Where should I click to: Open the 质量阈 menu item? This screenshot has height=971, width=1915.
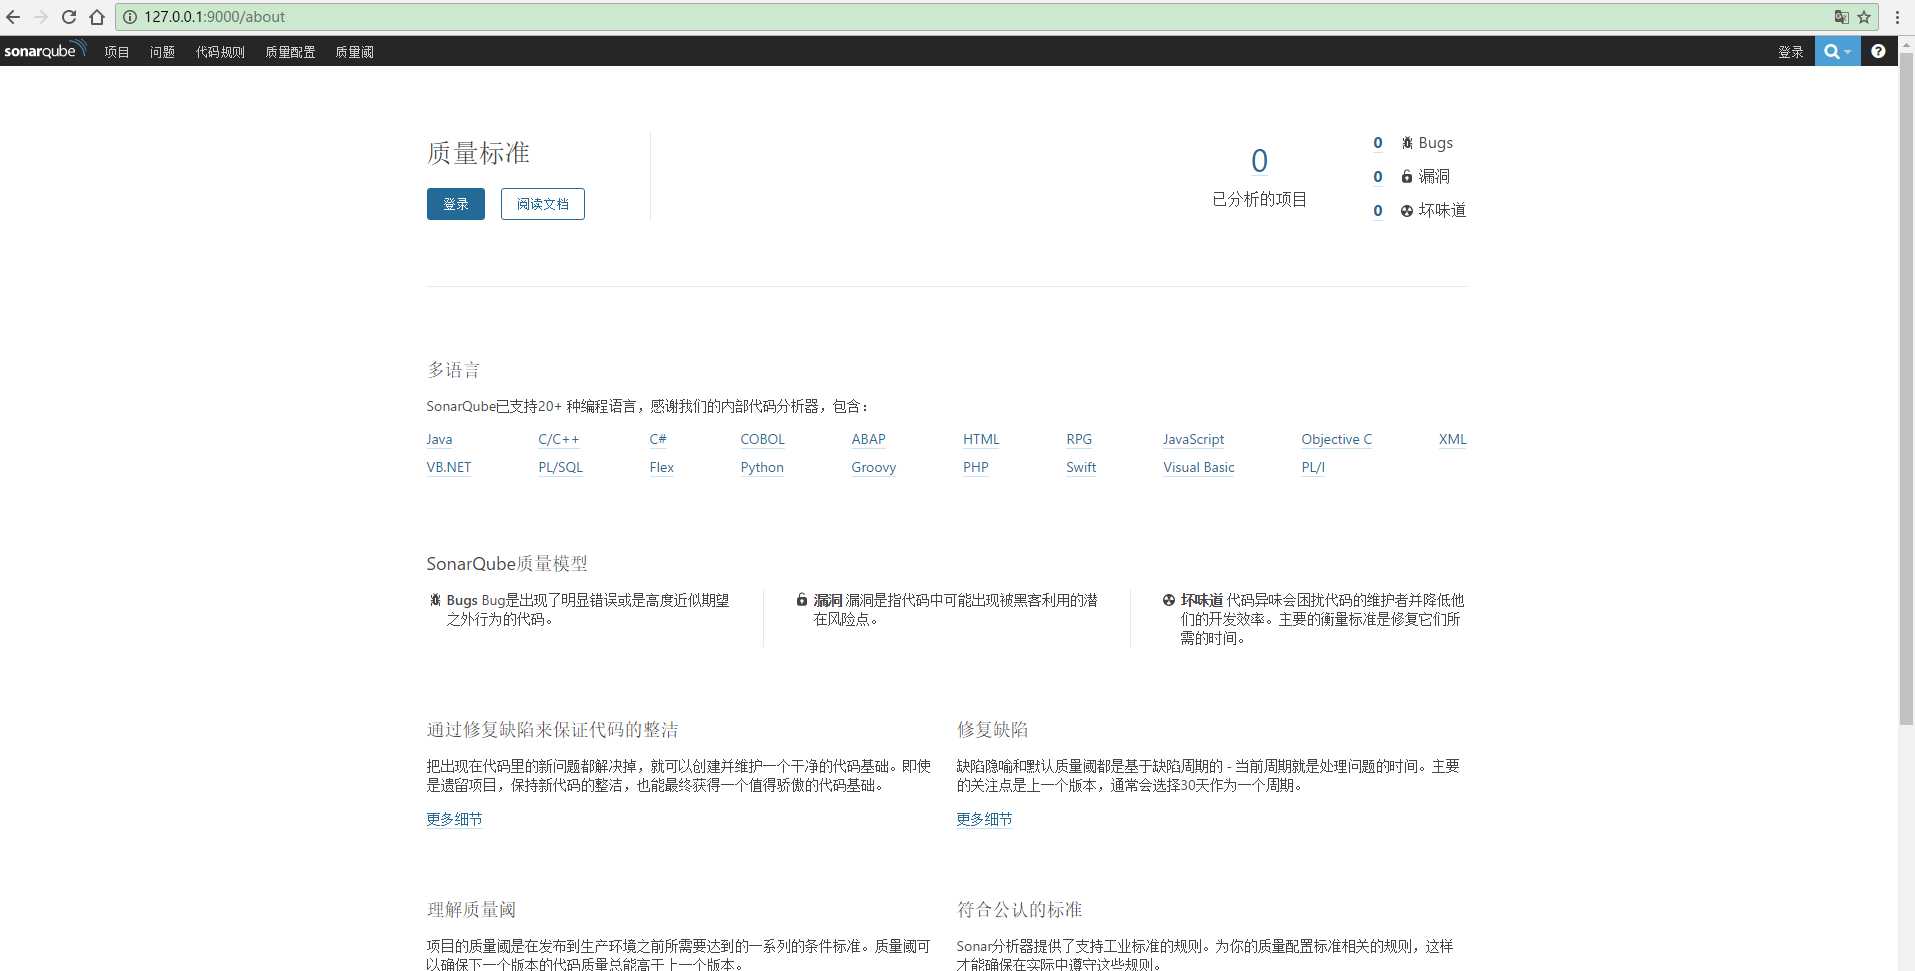point(354,52)
